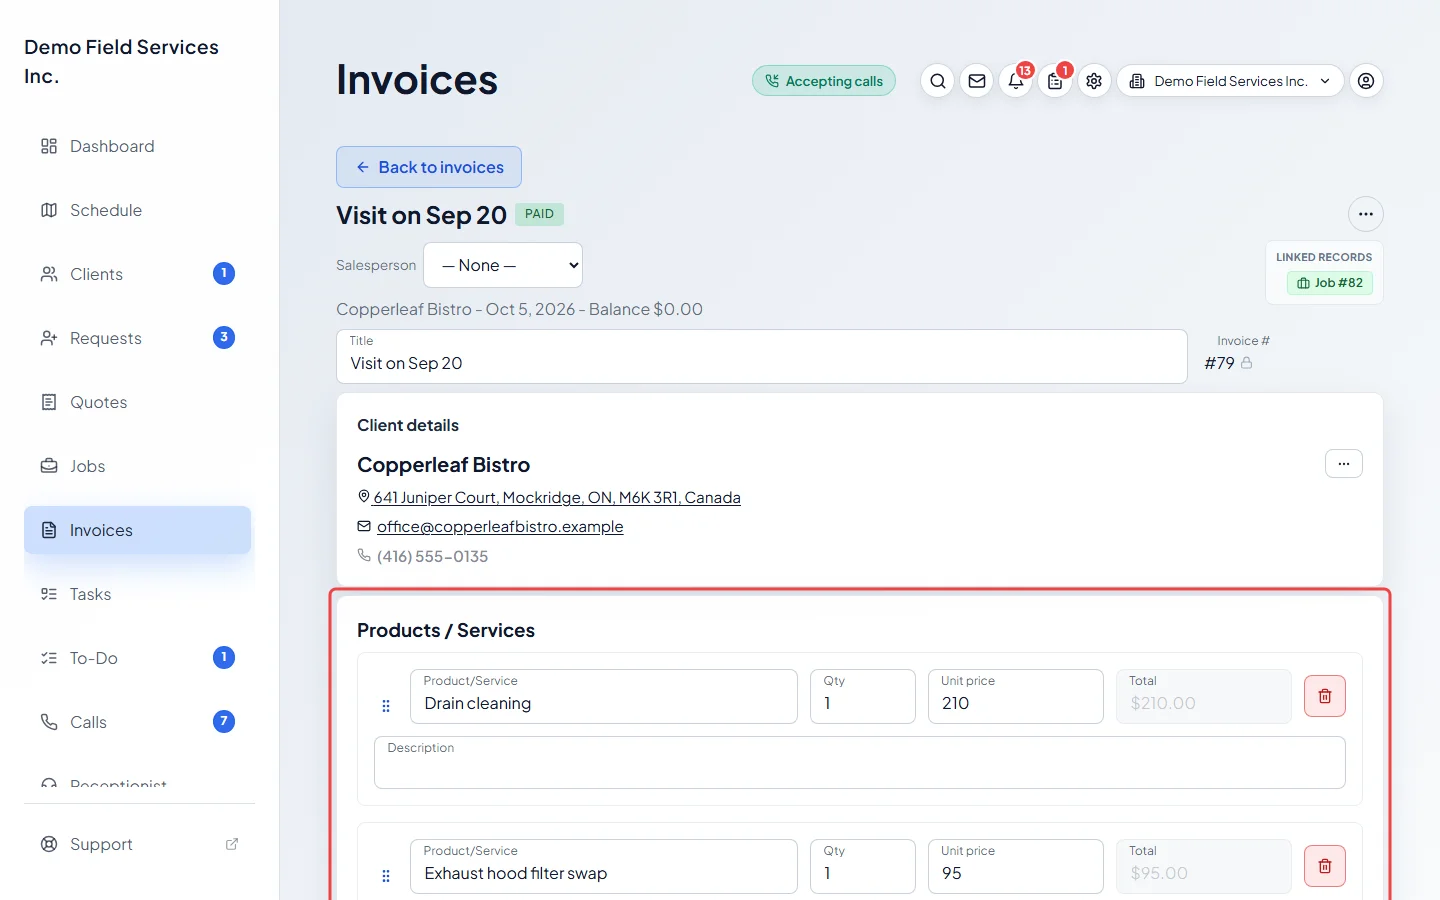Viewport: 1440px width, 900px height.
Task: Open the Copperleaf Bistro address link
Action: pos(557,498)
